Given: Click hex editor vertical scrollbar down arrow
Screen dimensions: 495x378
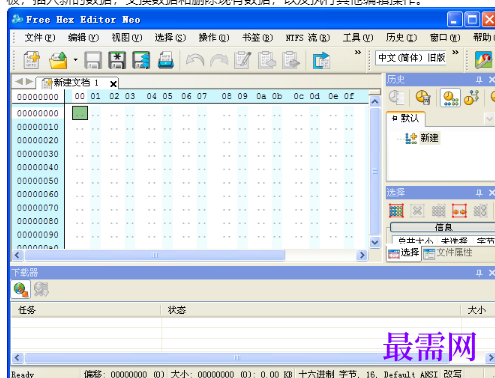Looking at the screenshot, I should 375,242.
